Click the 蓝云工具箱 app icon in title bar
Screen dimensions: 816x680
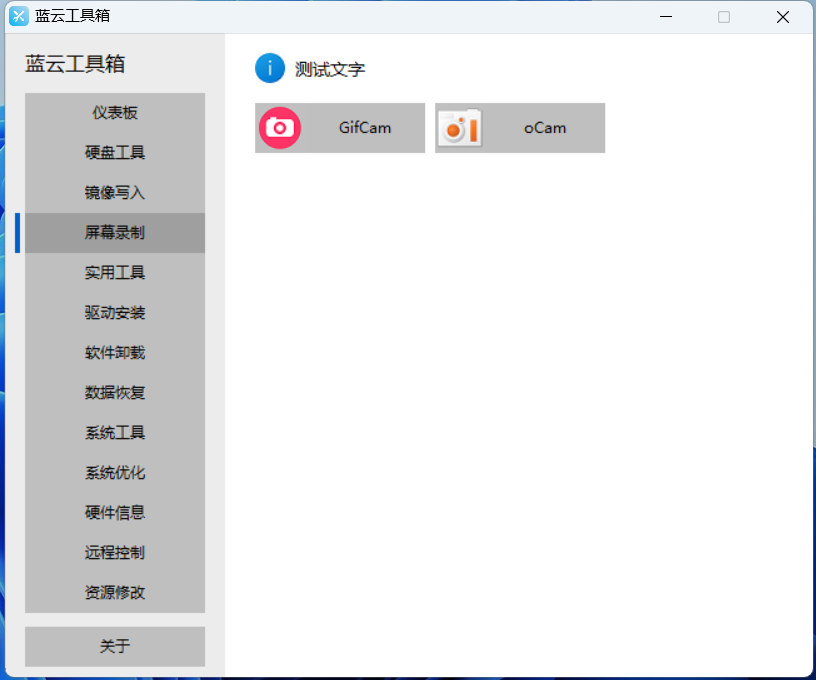pyautogui.click(x=19, y=16)
